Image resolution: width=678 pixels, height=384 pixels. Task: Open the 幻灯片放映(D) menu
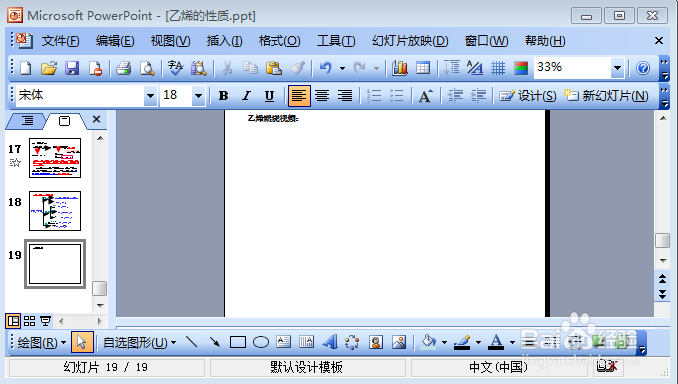(410, 41)
